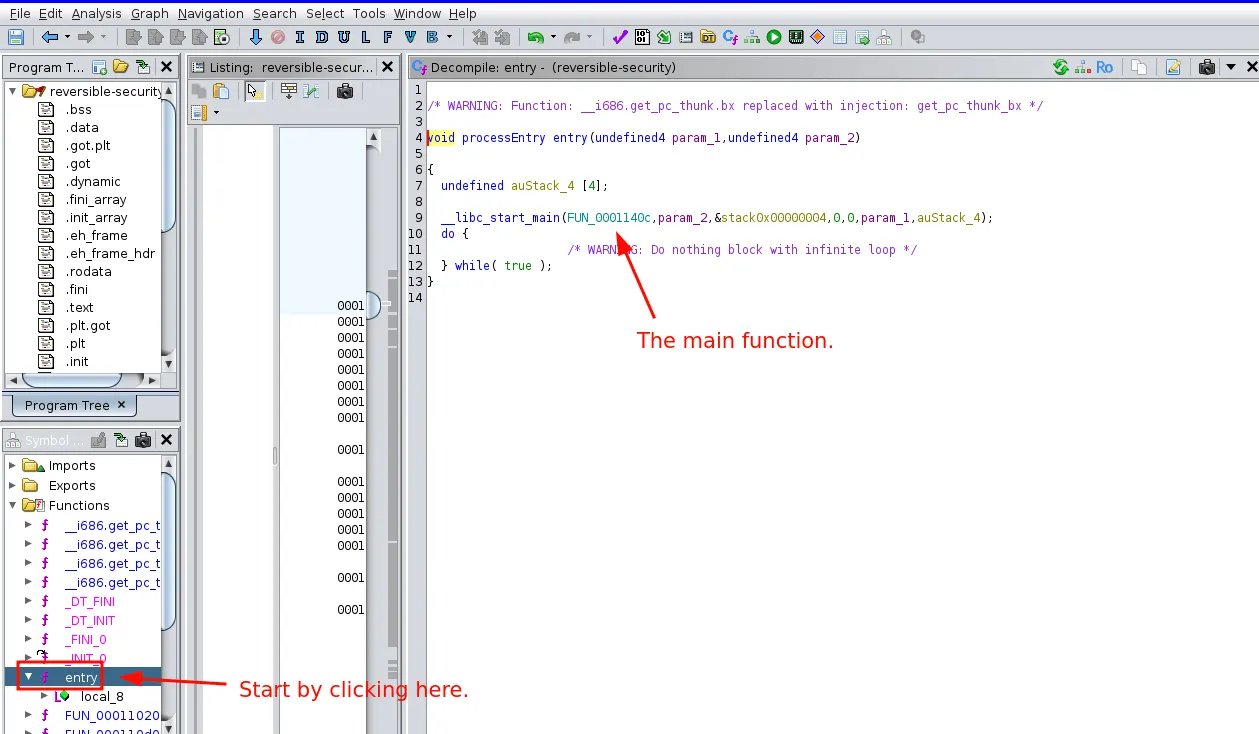This screenshot has width=1259, height=734.
Task: Select the _DT_INIT function
Action: 90,620
